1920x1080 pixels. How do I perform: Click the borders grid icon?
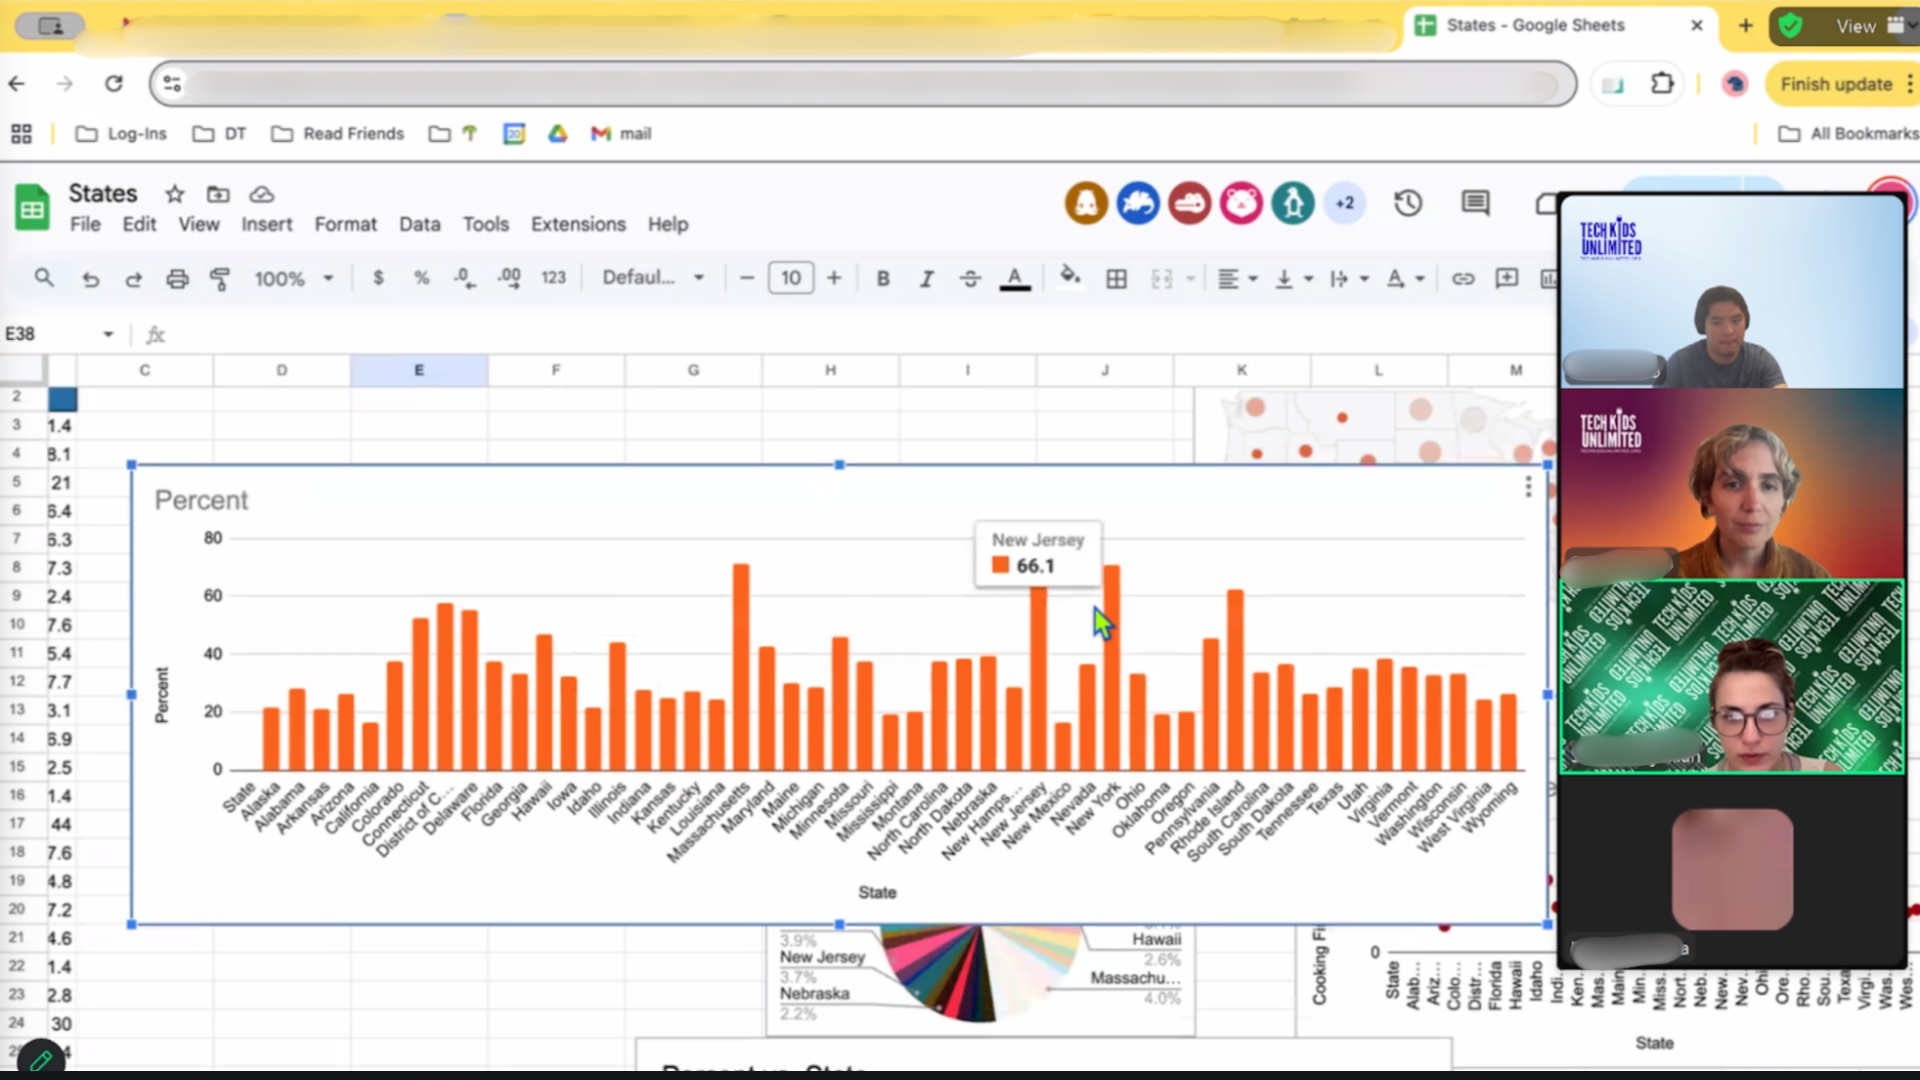(x=1117, y=279)
